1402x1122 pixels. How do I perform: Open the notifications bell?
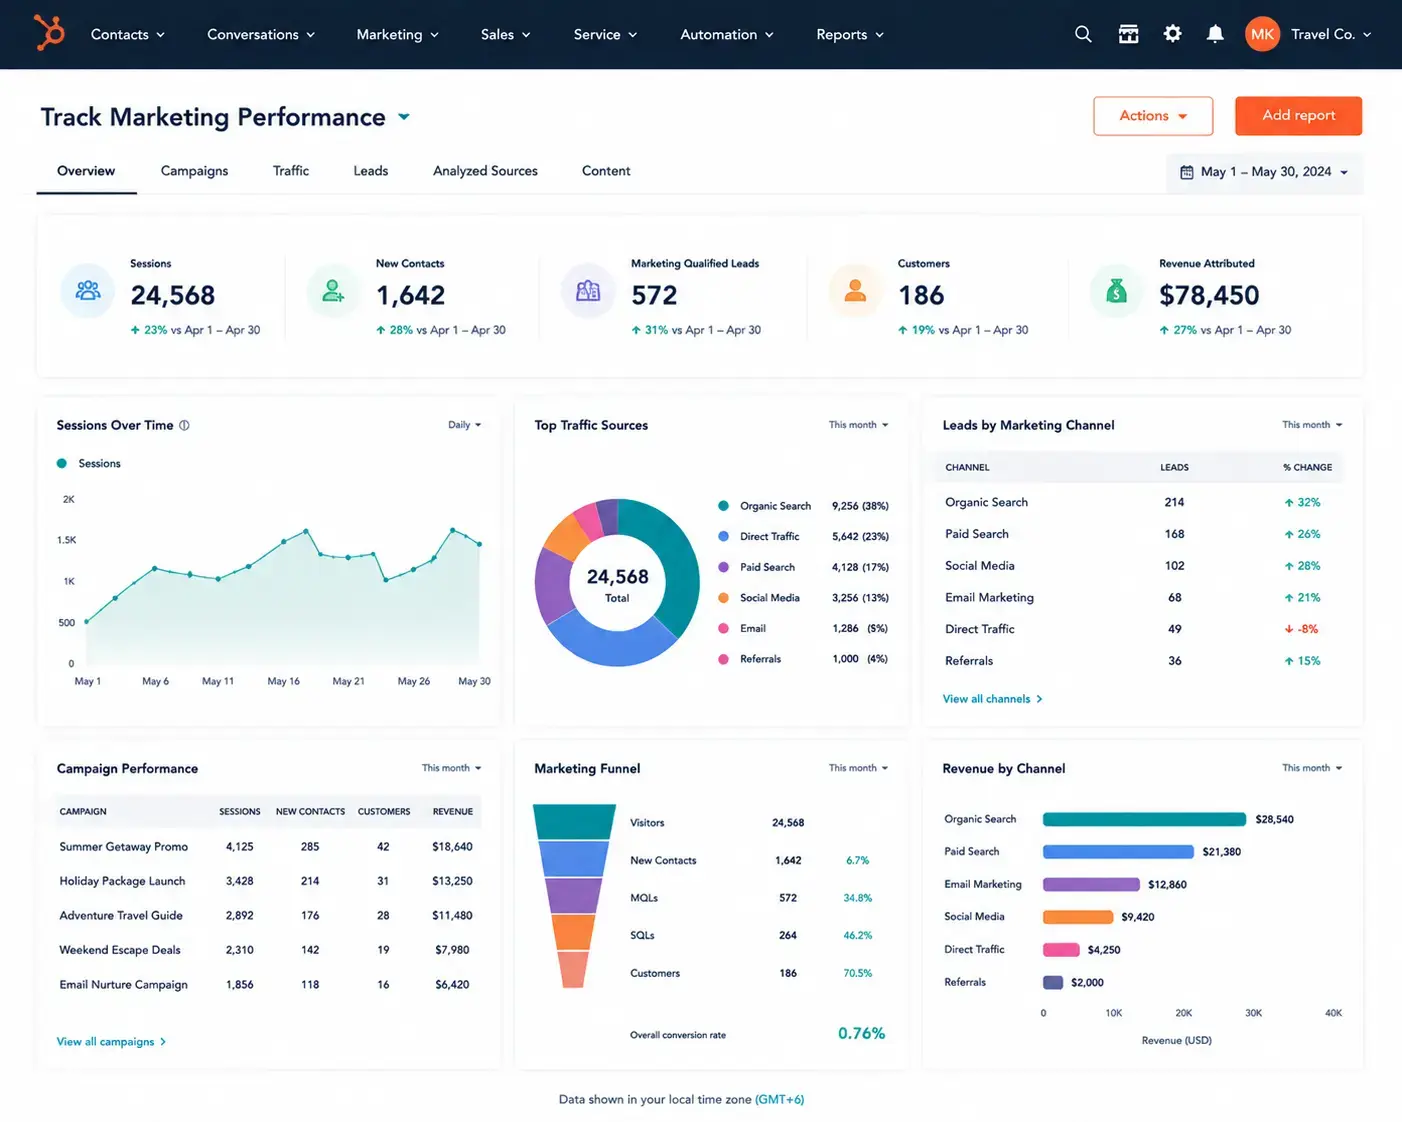pyautogui.click(x=1215, y=34)
